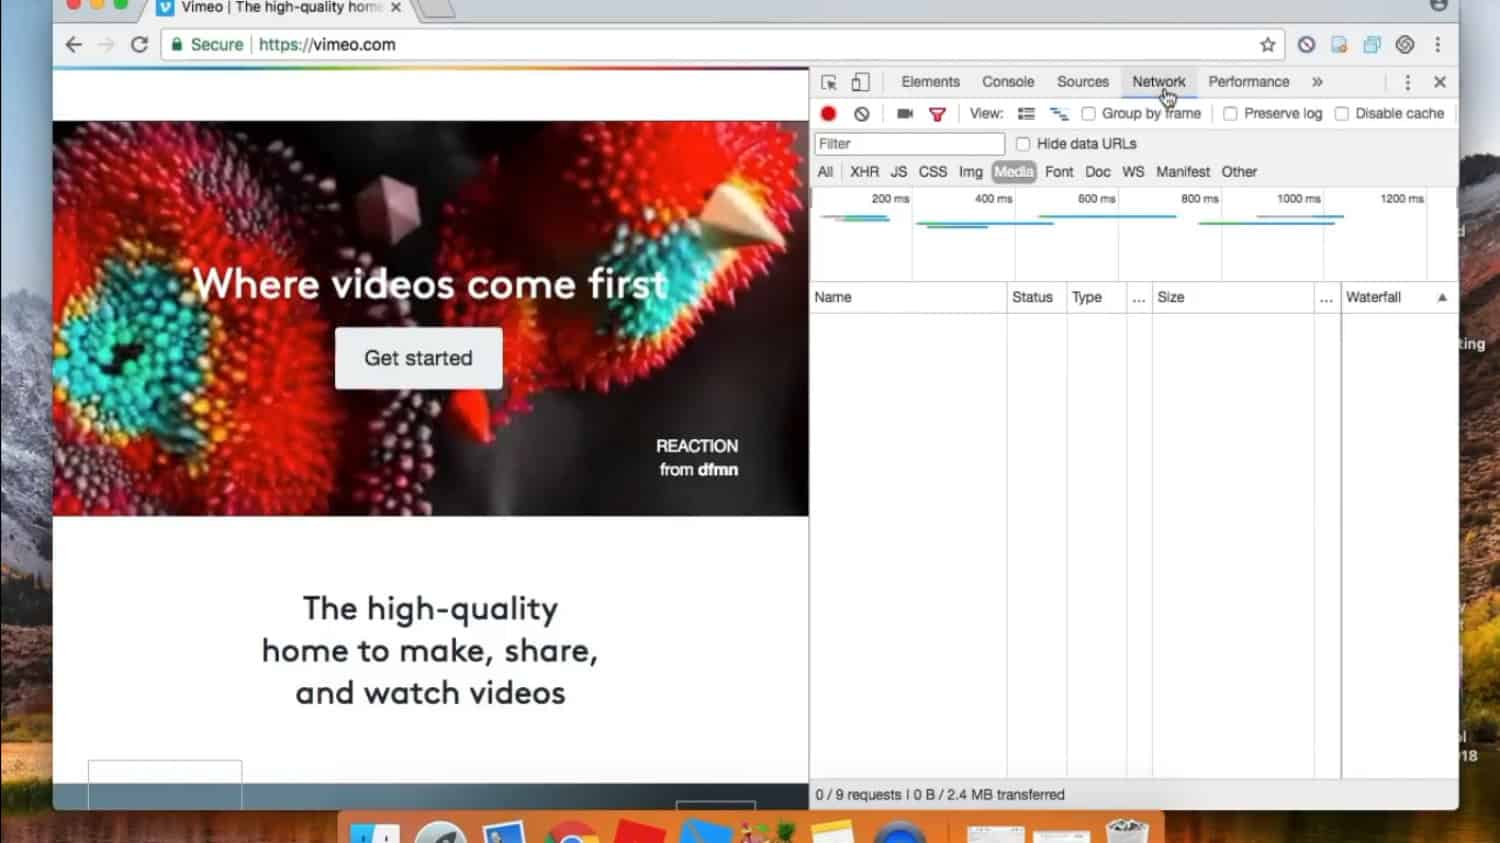Click the browser forward arrow
This screenshot has height=843, width=1500.
106,44
